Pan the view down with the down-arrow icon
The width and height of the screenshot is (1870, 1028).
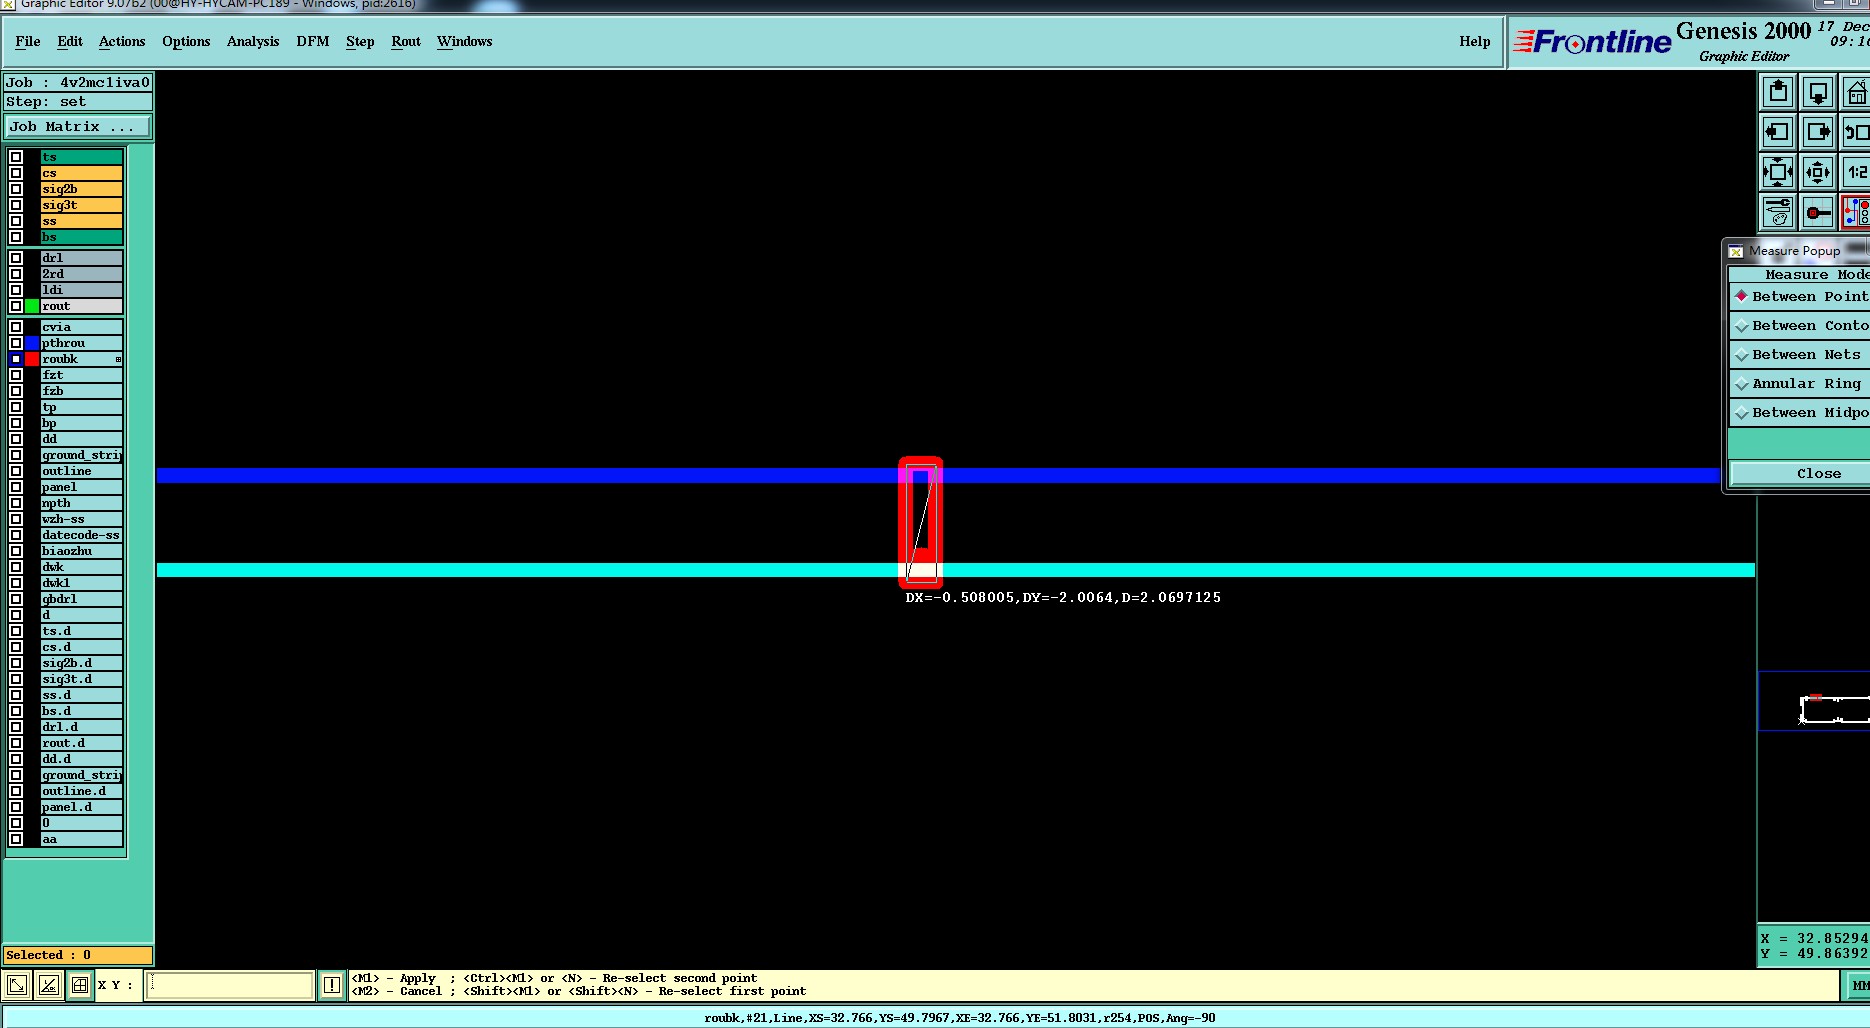[x=1818, y=93]
